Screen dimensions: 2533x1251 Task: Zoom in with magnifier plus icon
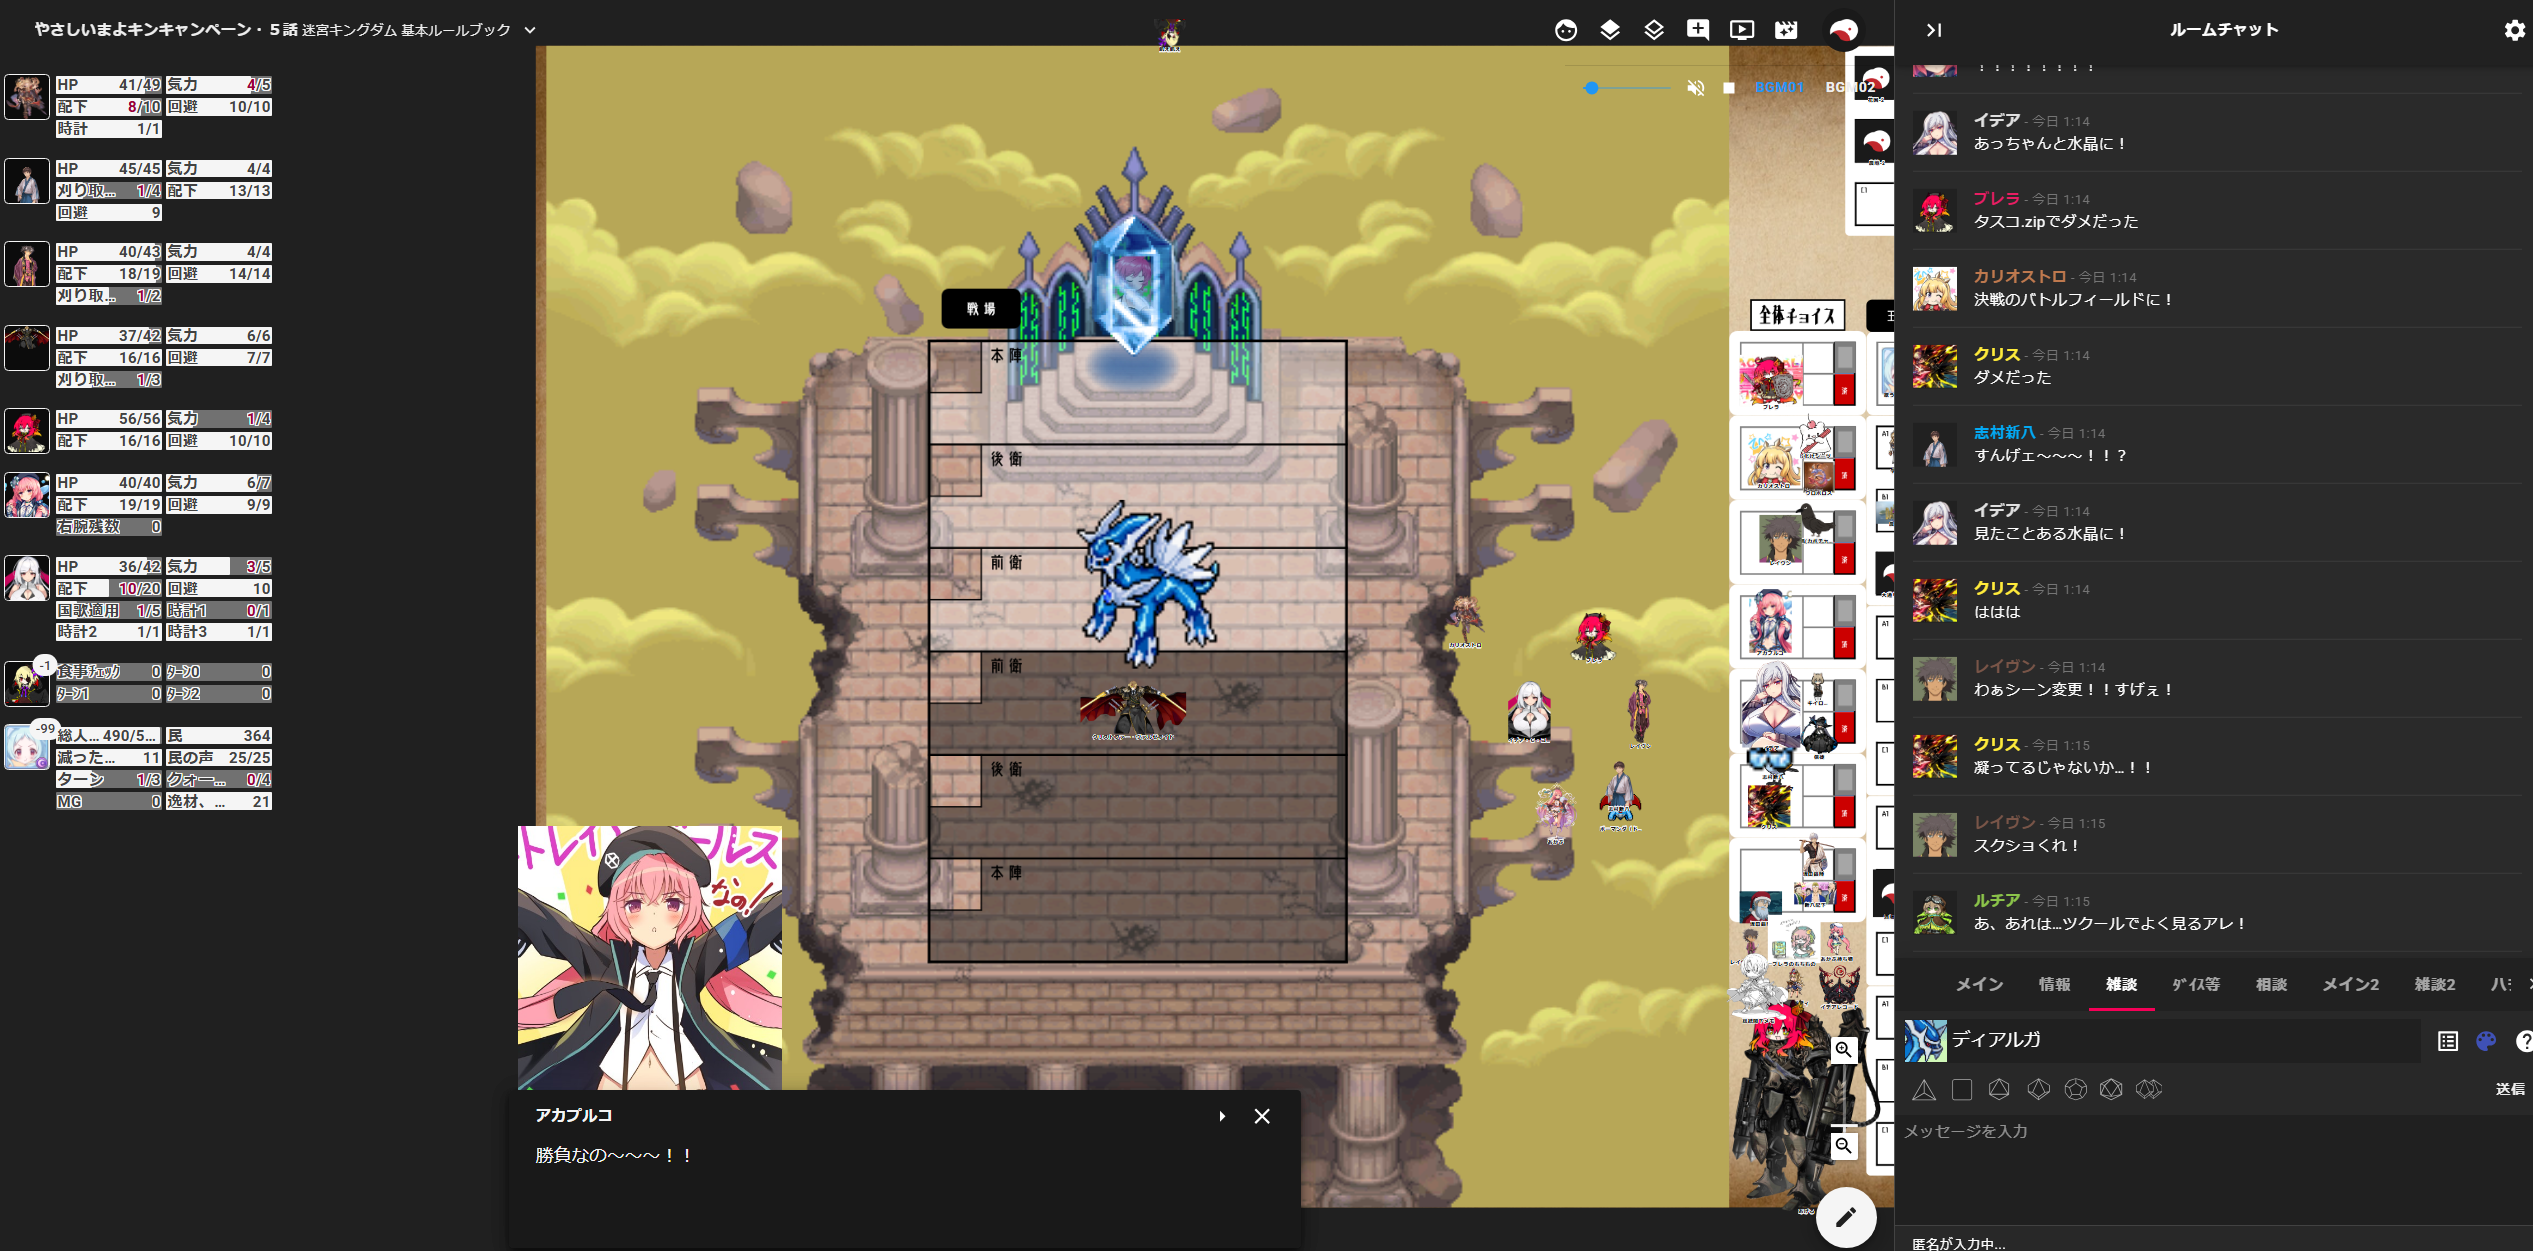coord(1843,1049)
